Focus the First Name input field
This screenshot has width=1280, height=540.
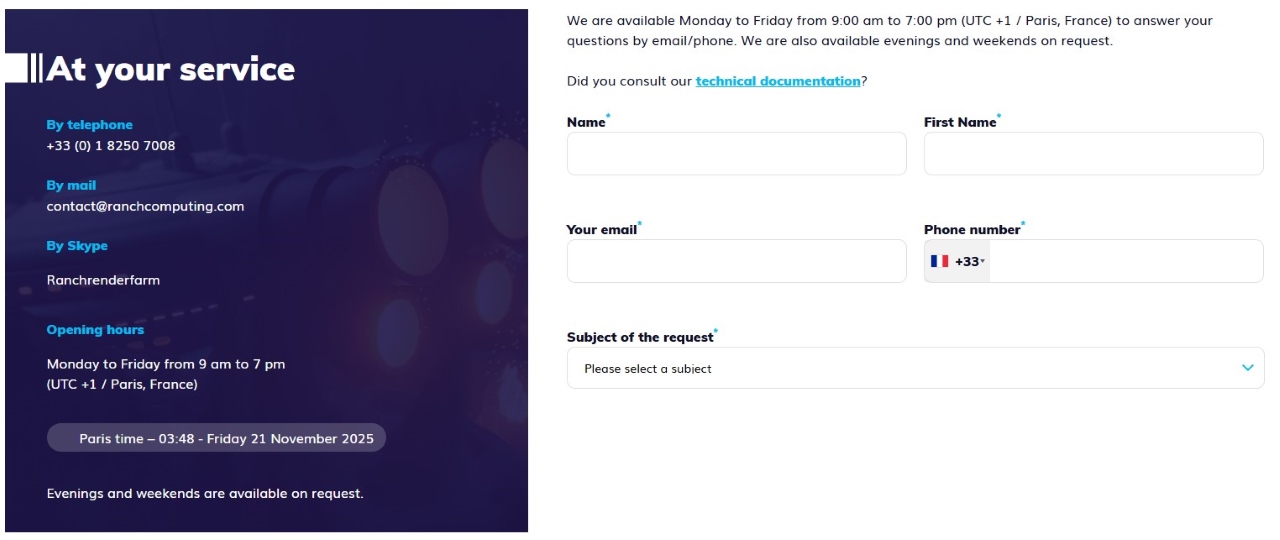click(1093, 154)
